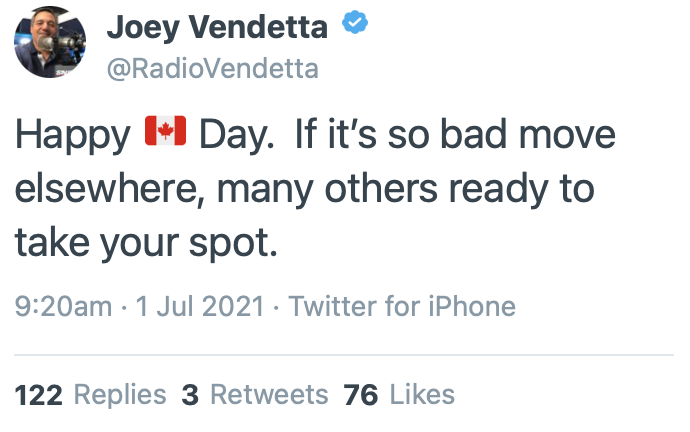This screenshot has width=690, height=432.
Task: Select the 1 Jul 2021 date
Action: (200, 306)
